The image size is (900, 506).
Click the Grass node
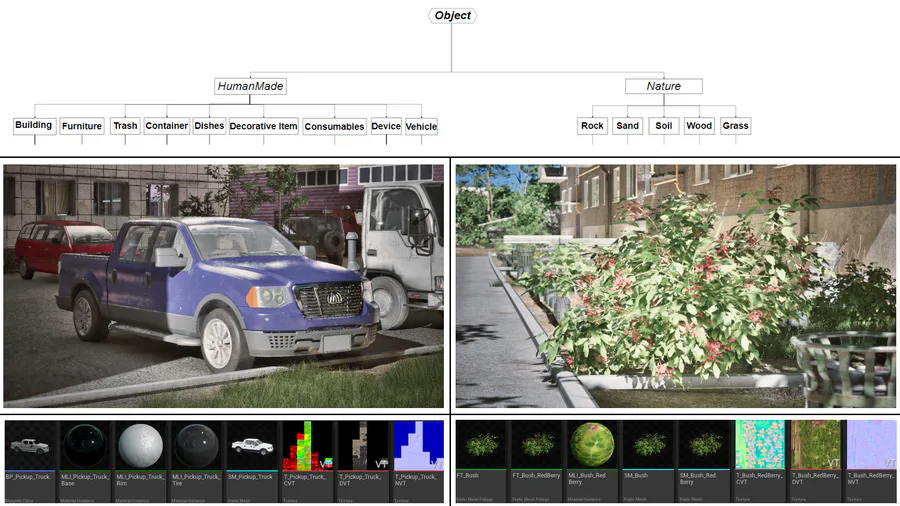point(735,126)
